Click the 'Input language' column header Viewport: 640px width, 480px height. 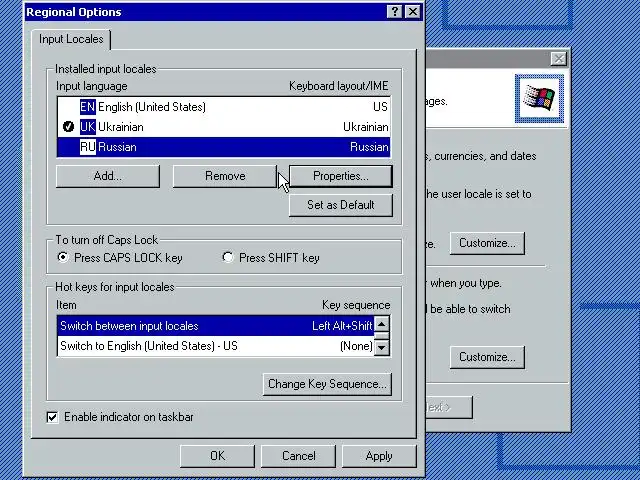[92, 86]
